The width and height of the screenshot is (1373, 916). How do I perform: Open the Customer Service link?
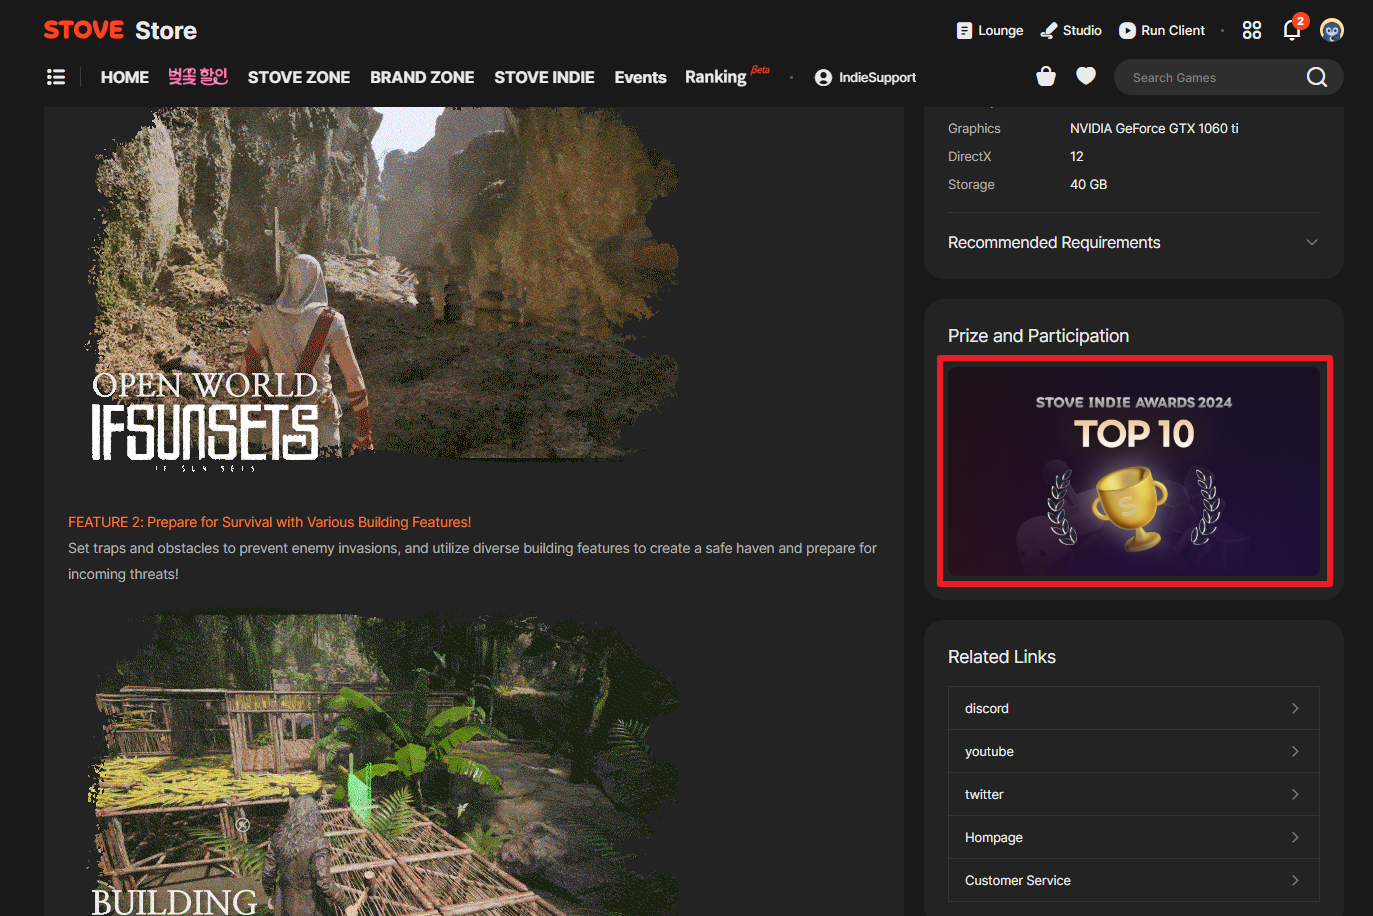1134,880
